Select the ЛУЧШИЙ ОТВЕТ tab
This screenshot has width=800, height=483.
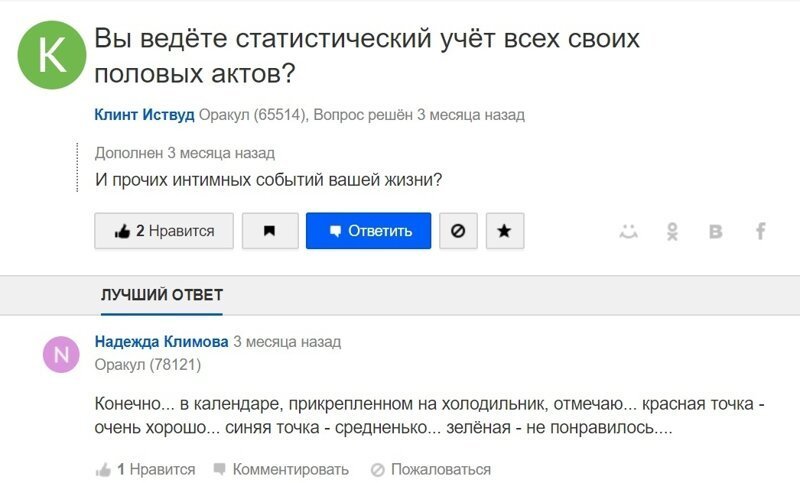[162, 295]
